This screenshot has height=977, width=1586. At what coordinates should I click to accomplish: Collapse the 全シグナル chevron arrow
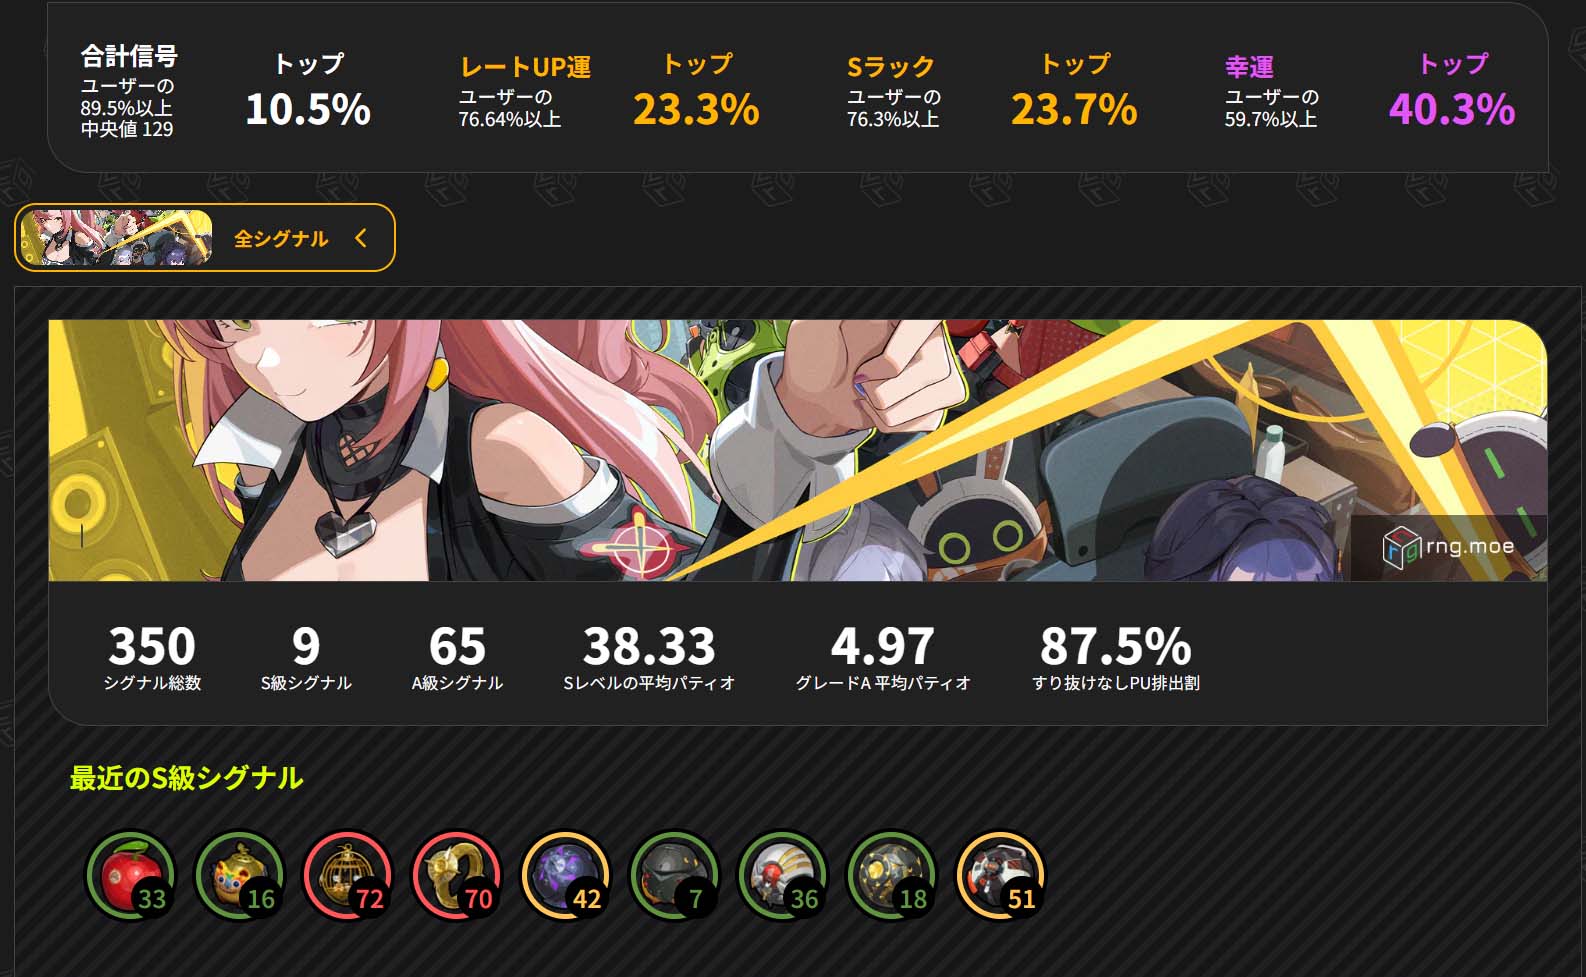pos(361,238)
